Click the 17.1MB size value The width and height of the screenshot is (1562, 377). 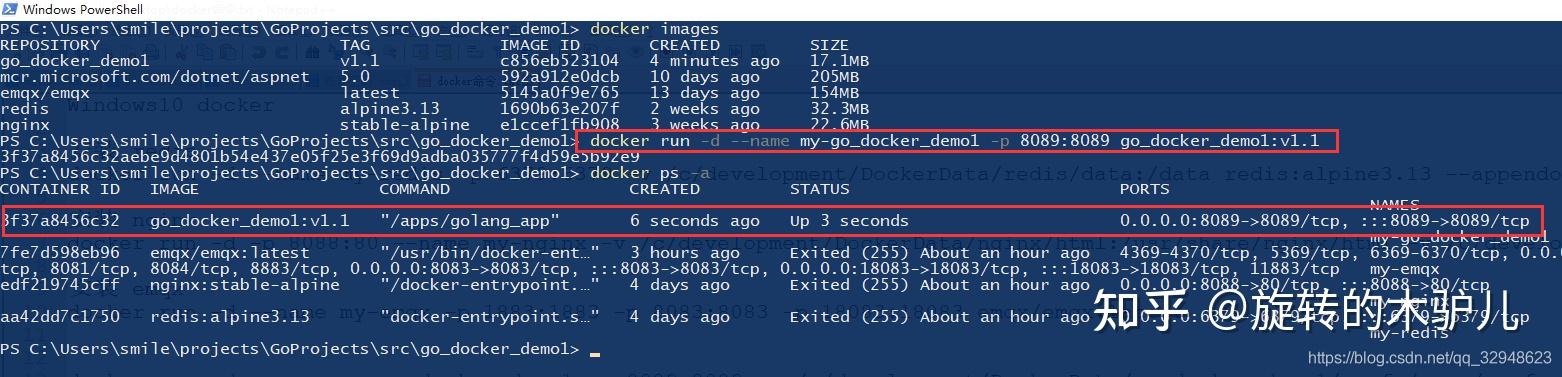839,61
